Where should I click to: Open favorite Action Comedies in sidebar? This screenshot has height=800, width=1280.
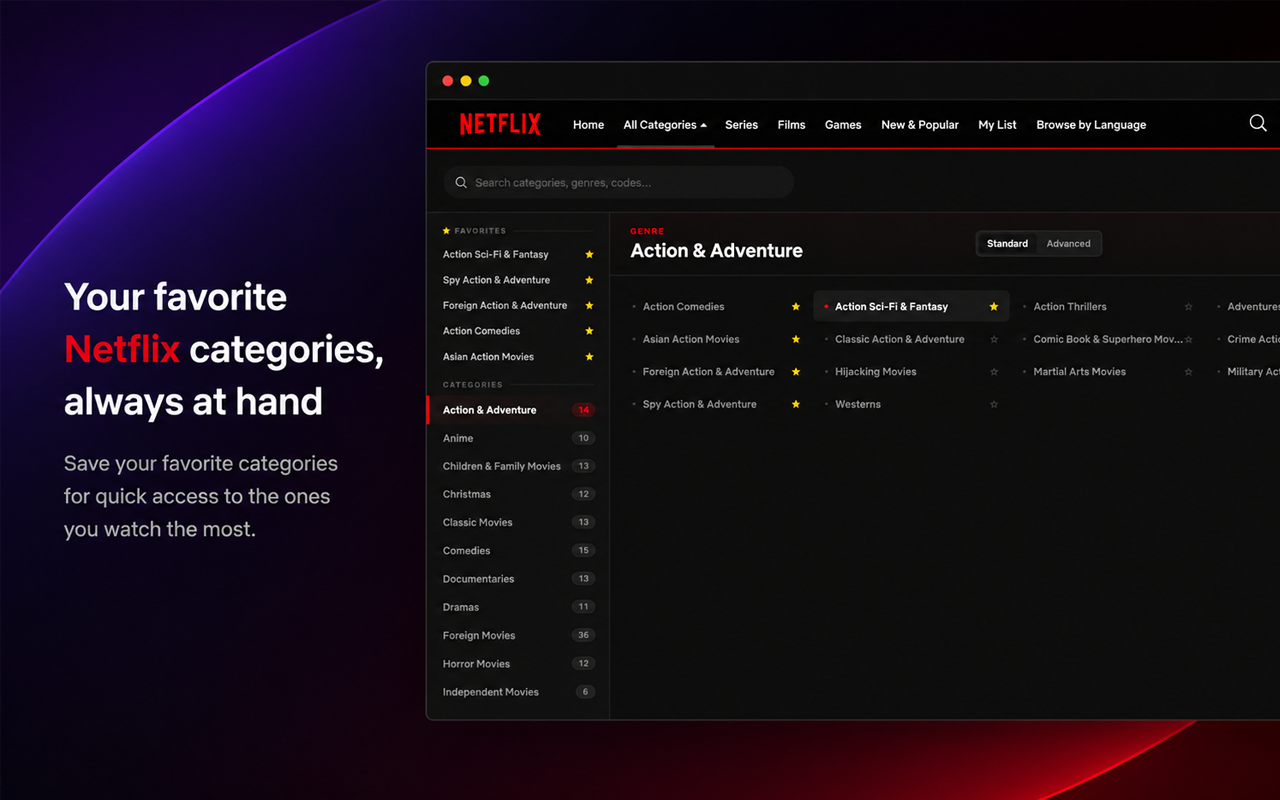coord(482,331)
